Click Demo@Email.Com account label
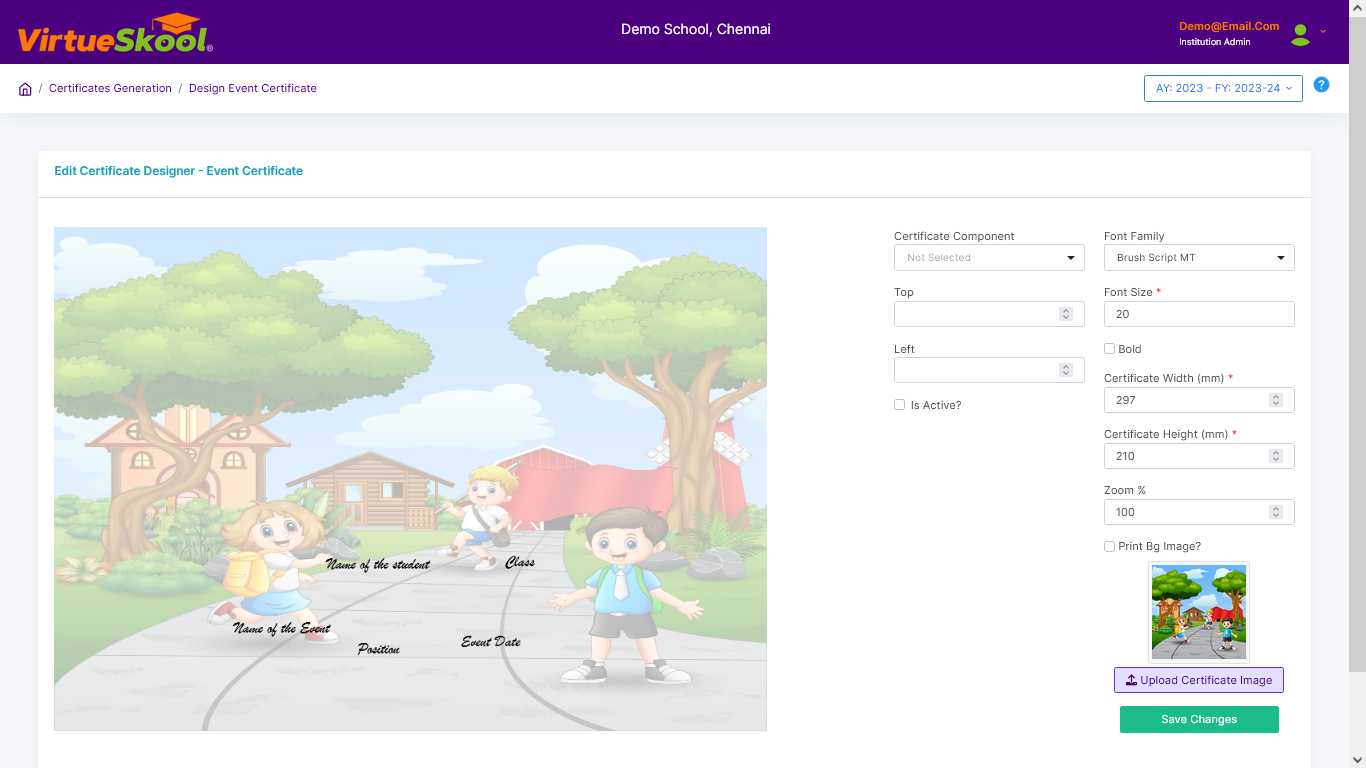This screenshot has width=1366, height=768. coord(1229,26)
